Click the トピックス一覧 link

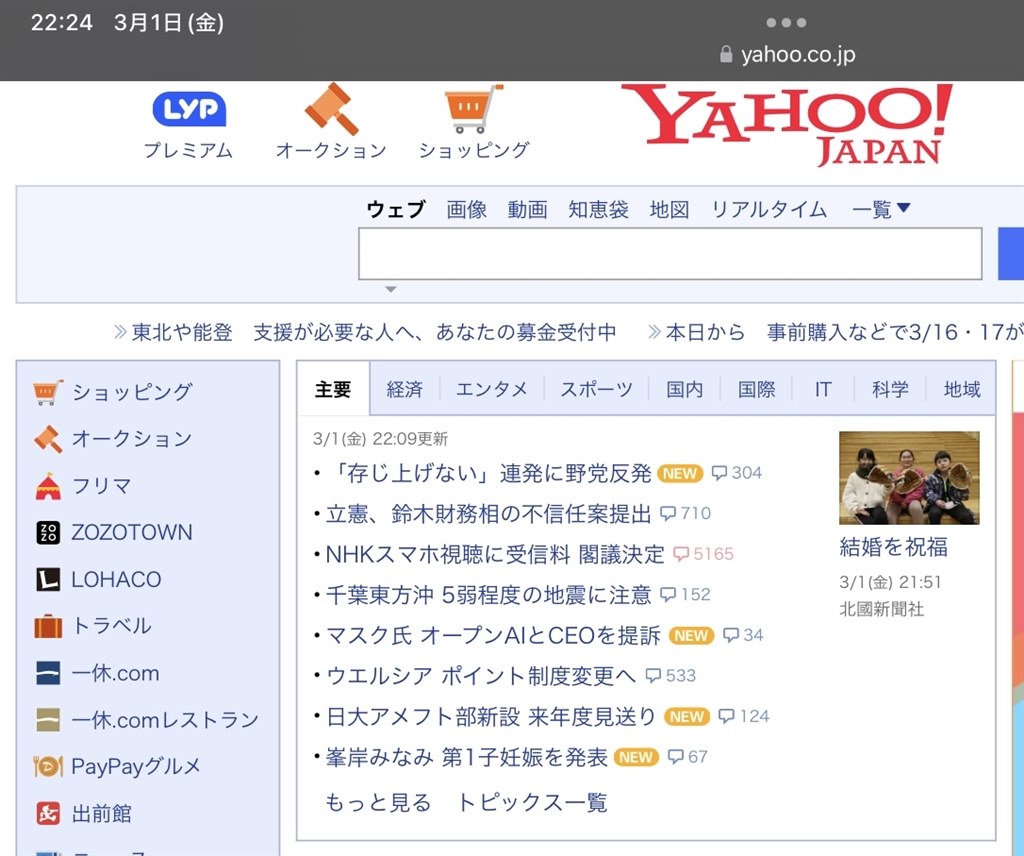[532, 802]
